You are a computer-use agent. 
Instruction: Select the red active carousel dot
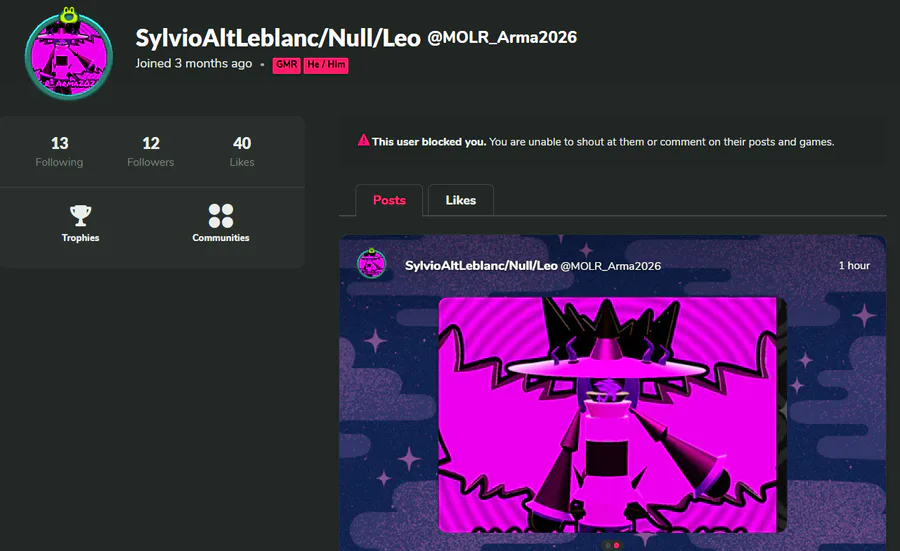616,545
